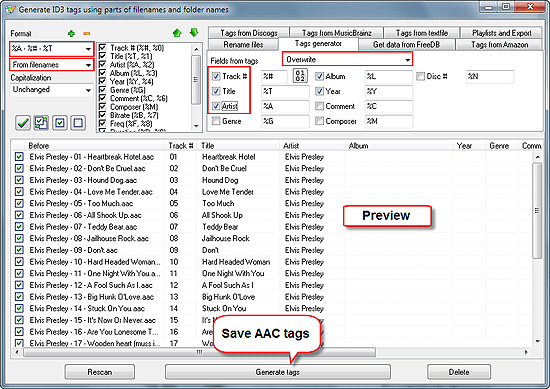Click the green up arrow icon
Image resolution: width=550 pixels, height=389 pixels.
pyautogui.click(x=177, y=33)
